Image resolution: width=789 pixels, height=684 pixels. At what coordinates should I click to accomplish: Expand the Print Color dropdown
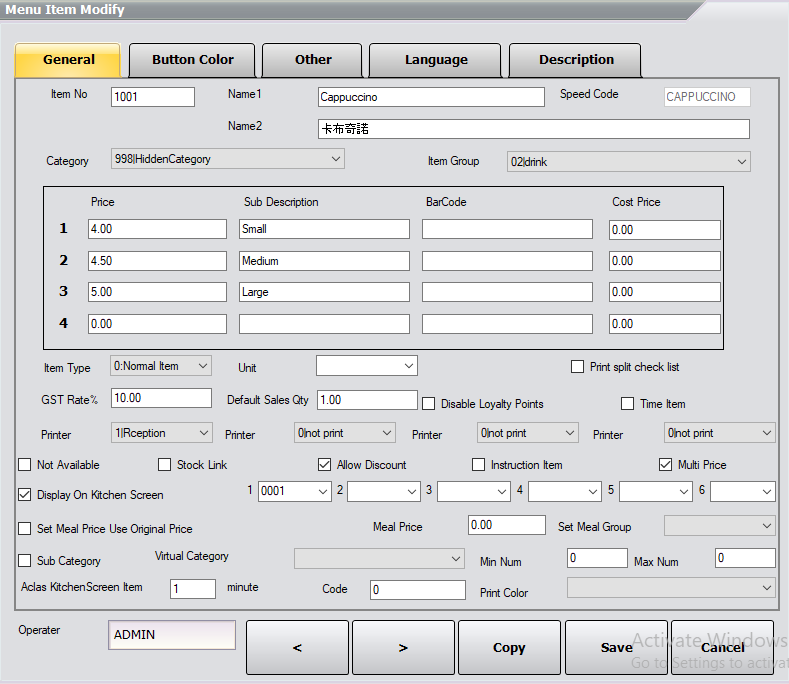tap(671, 587)
